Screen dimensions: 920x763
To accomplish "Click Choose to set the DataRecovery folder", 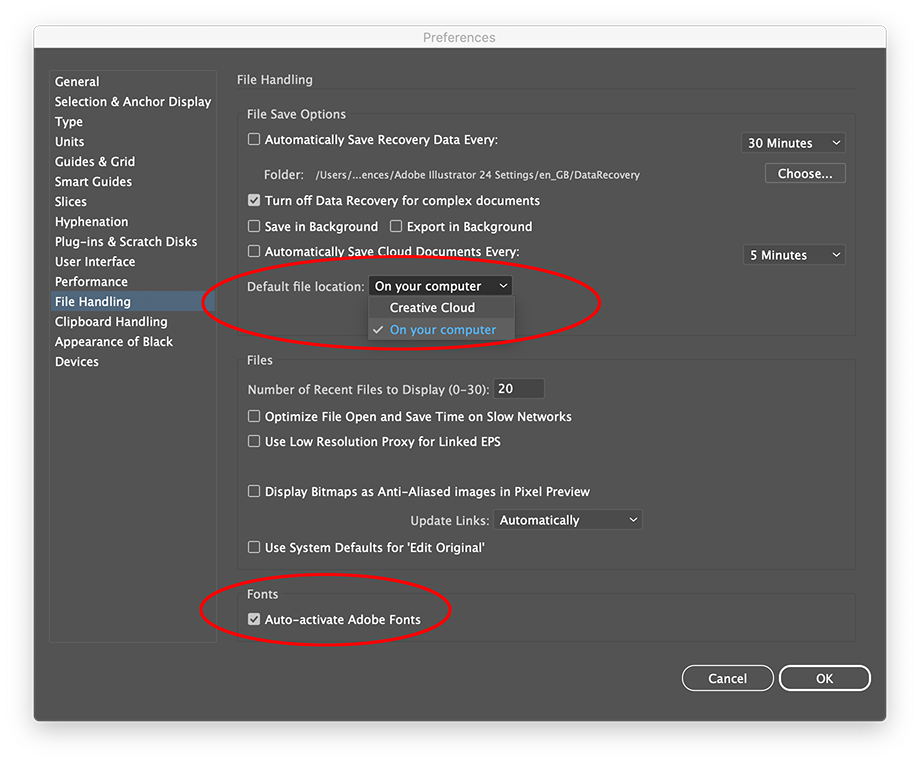I will pos(804,172).
